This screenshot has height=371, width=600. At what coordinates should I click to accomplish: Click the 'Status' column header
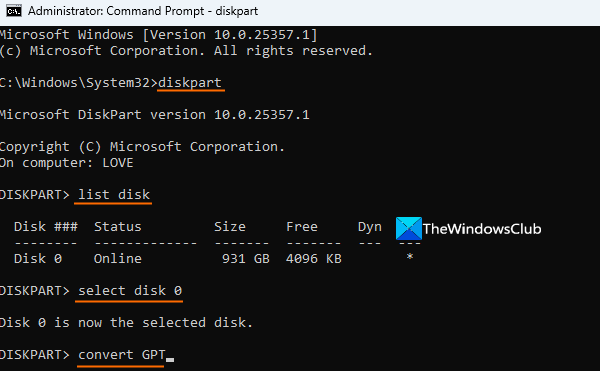point(117,226)
